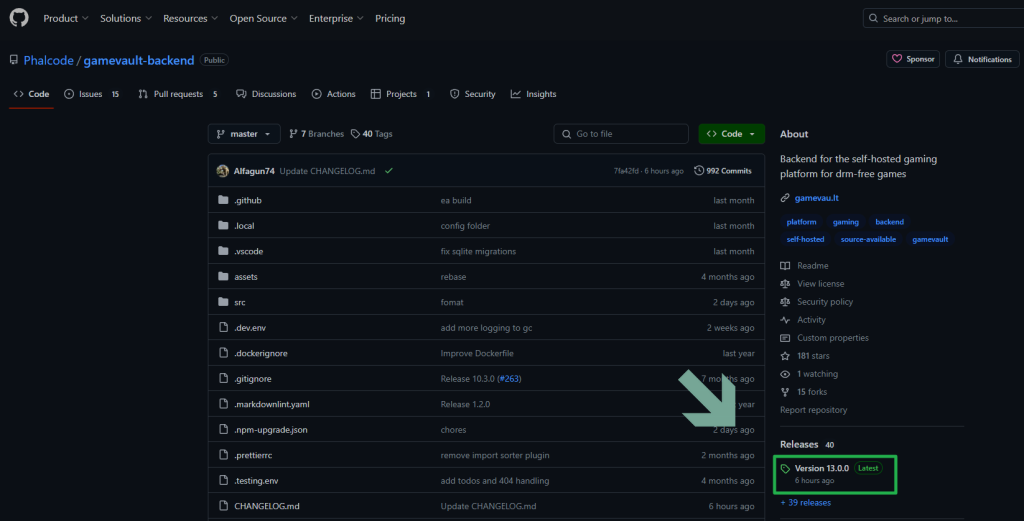Viewport: 1024px width, 521px height.
Task: Open the CHANGELOG.md file
Action: pyautogui.click(x=267, y=506)
